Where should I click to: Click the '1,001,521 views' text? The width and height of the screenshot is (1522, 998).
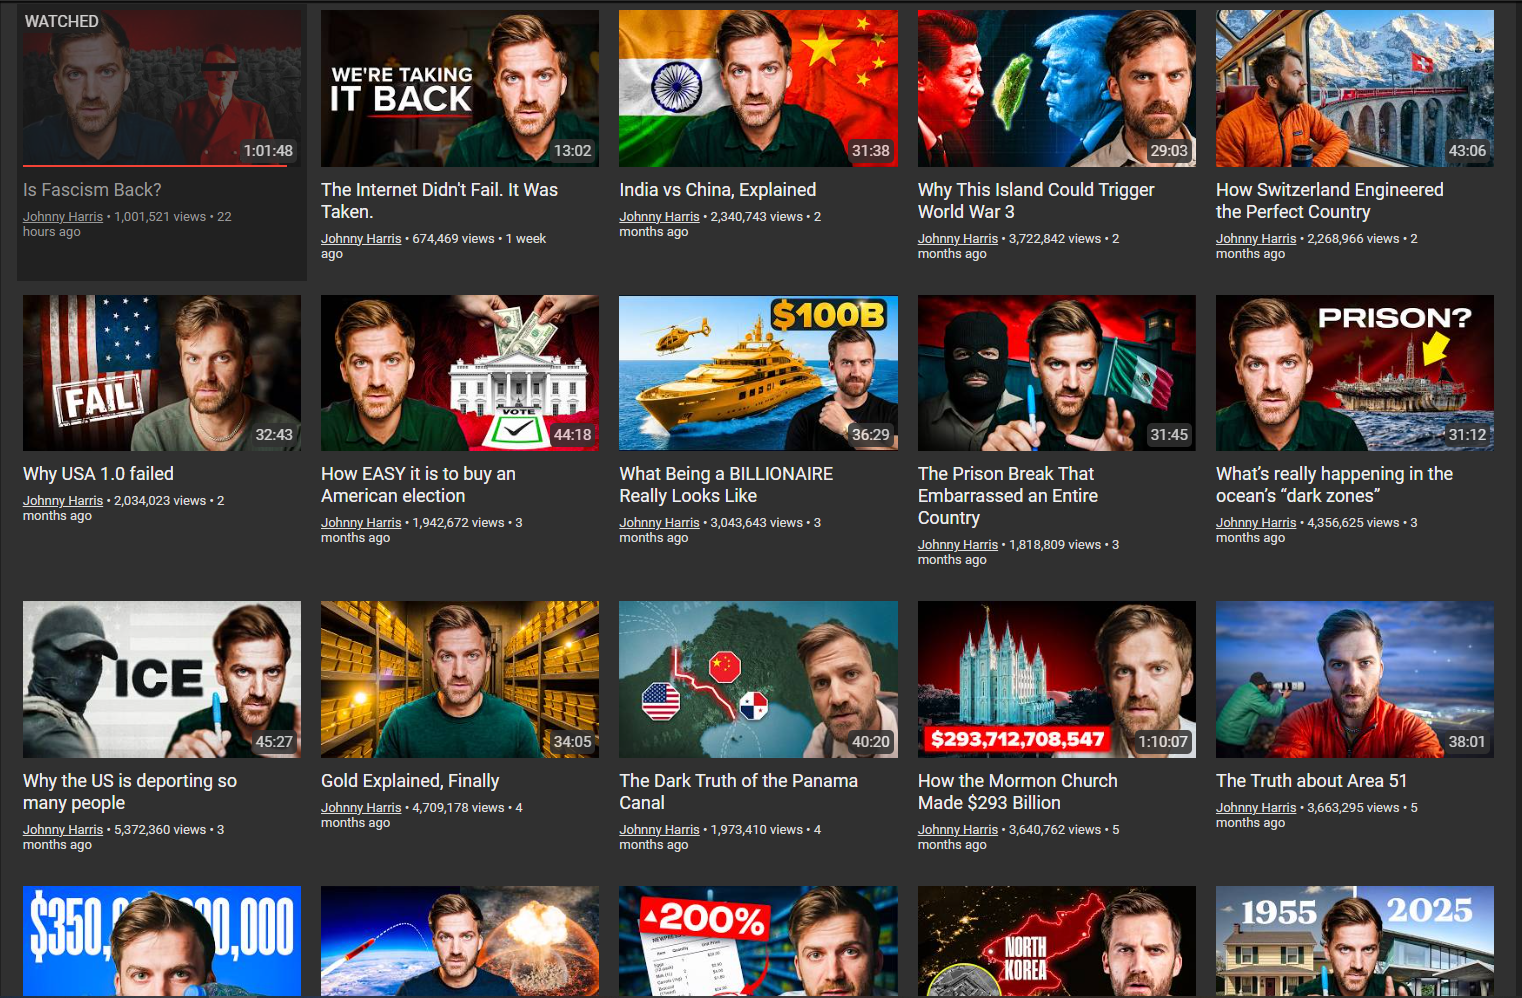[160, 217]
